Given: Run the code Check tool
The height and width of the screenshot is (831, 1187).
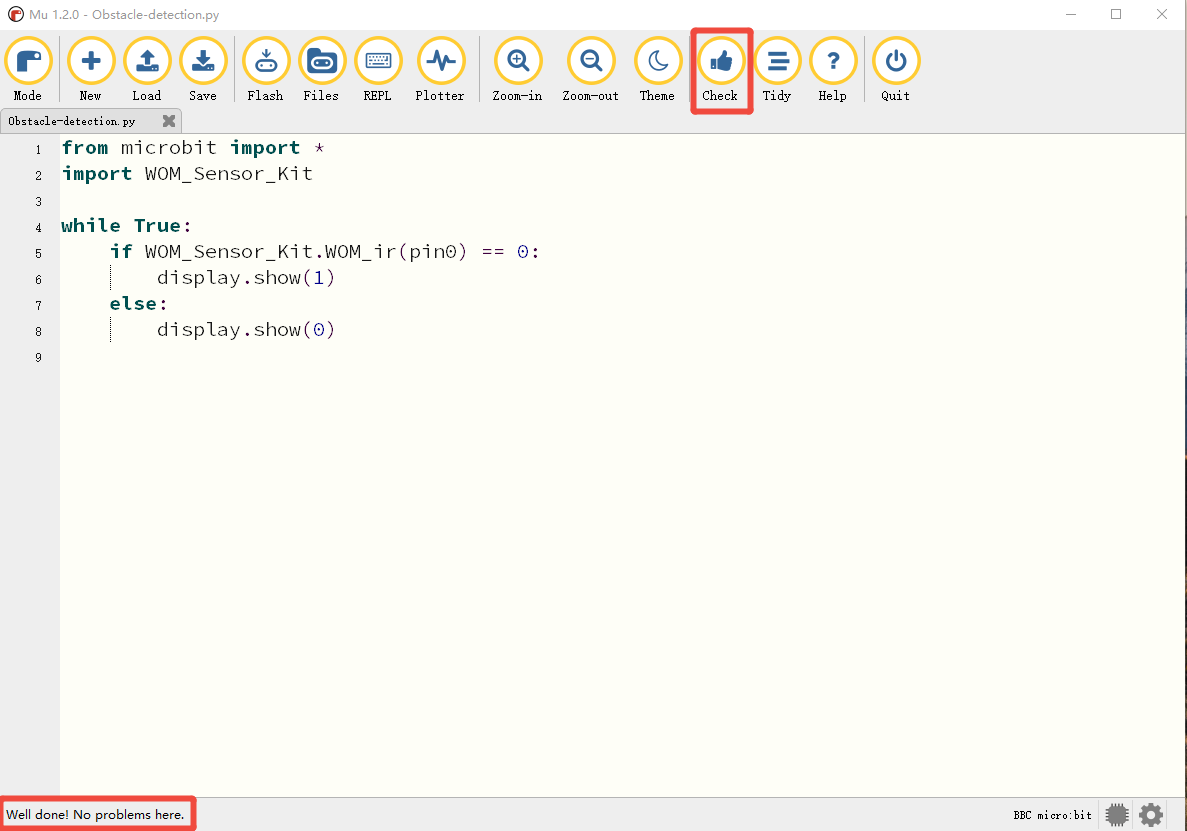Looking at the screenshot, I should 721,61.
